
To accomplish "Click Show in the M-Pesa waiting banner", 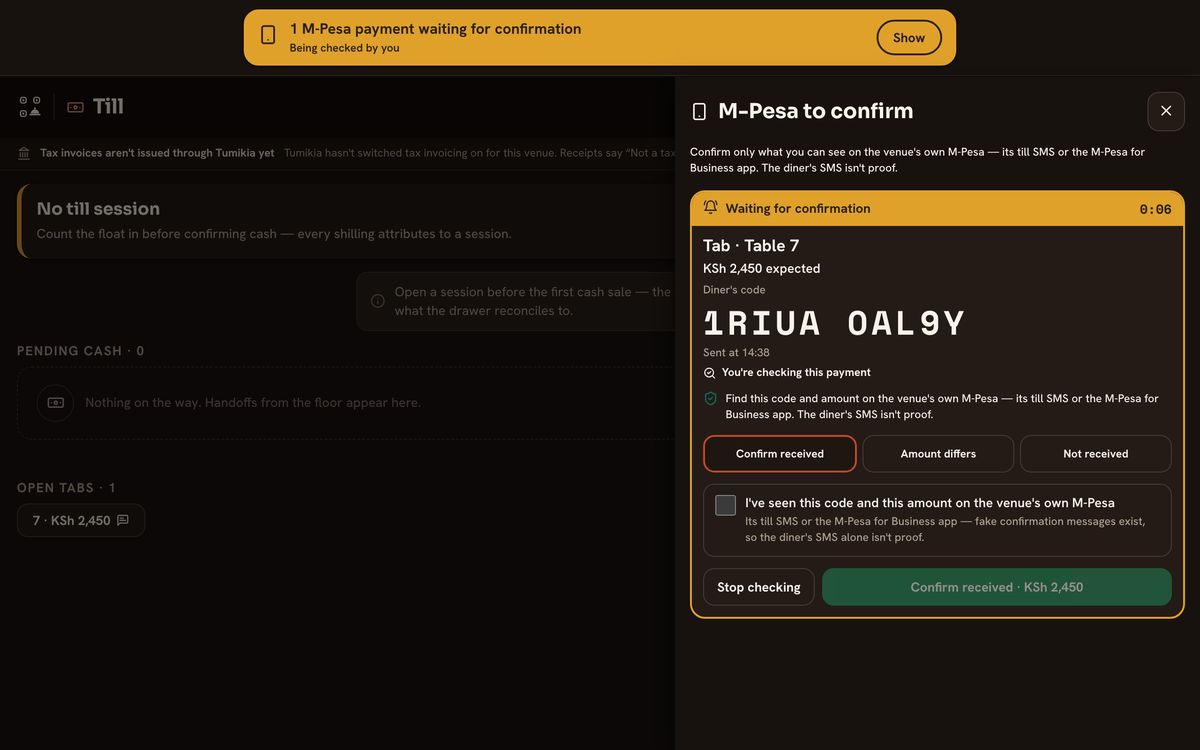I will tap(909, 38).
